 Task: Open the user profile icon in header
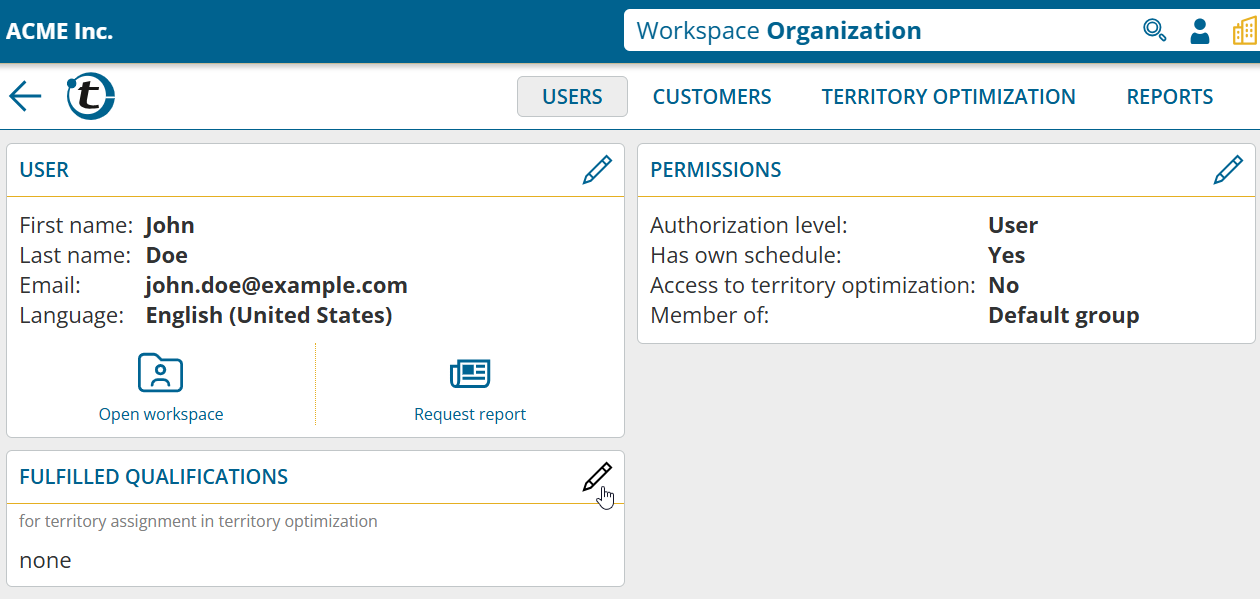click(x=1200, y=31)
